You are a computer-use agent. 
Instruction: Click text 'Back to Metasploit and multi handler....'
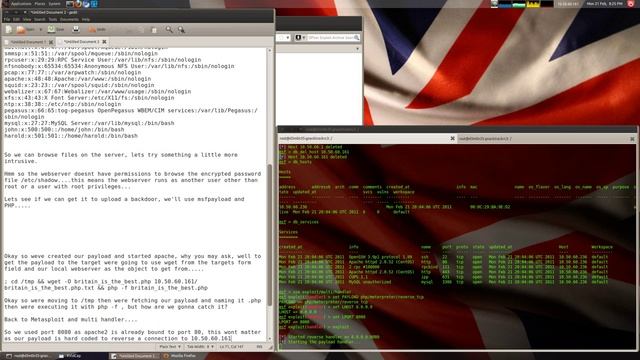pos(71,320)
